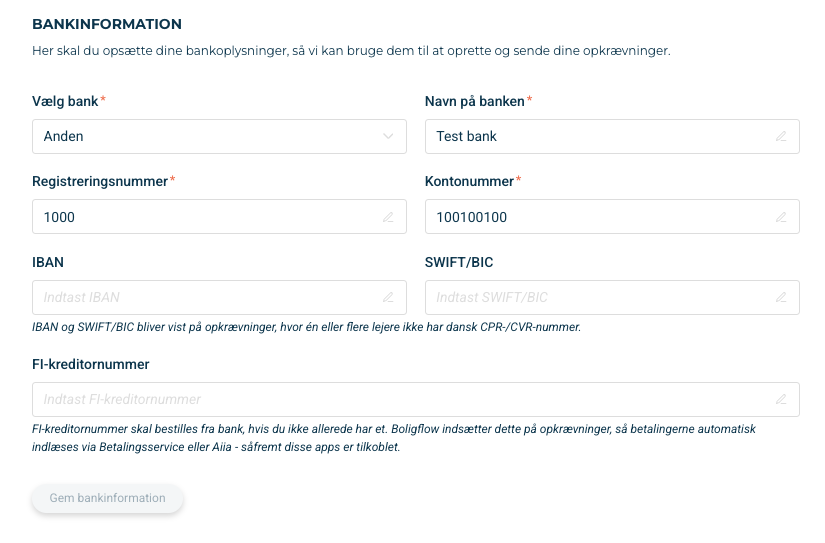The width and height of the screenshot is (825, 543).
Task: Click into the Indtast IBAN input
Action: 219,298
